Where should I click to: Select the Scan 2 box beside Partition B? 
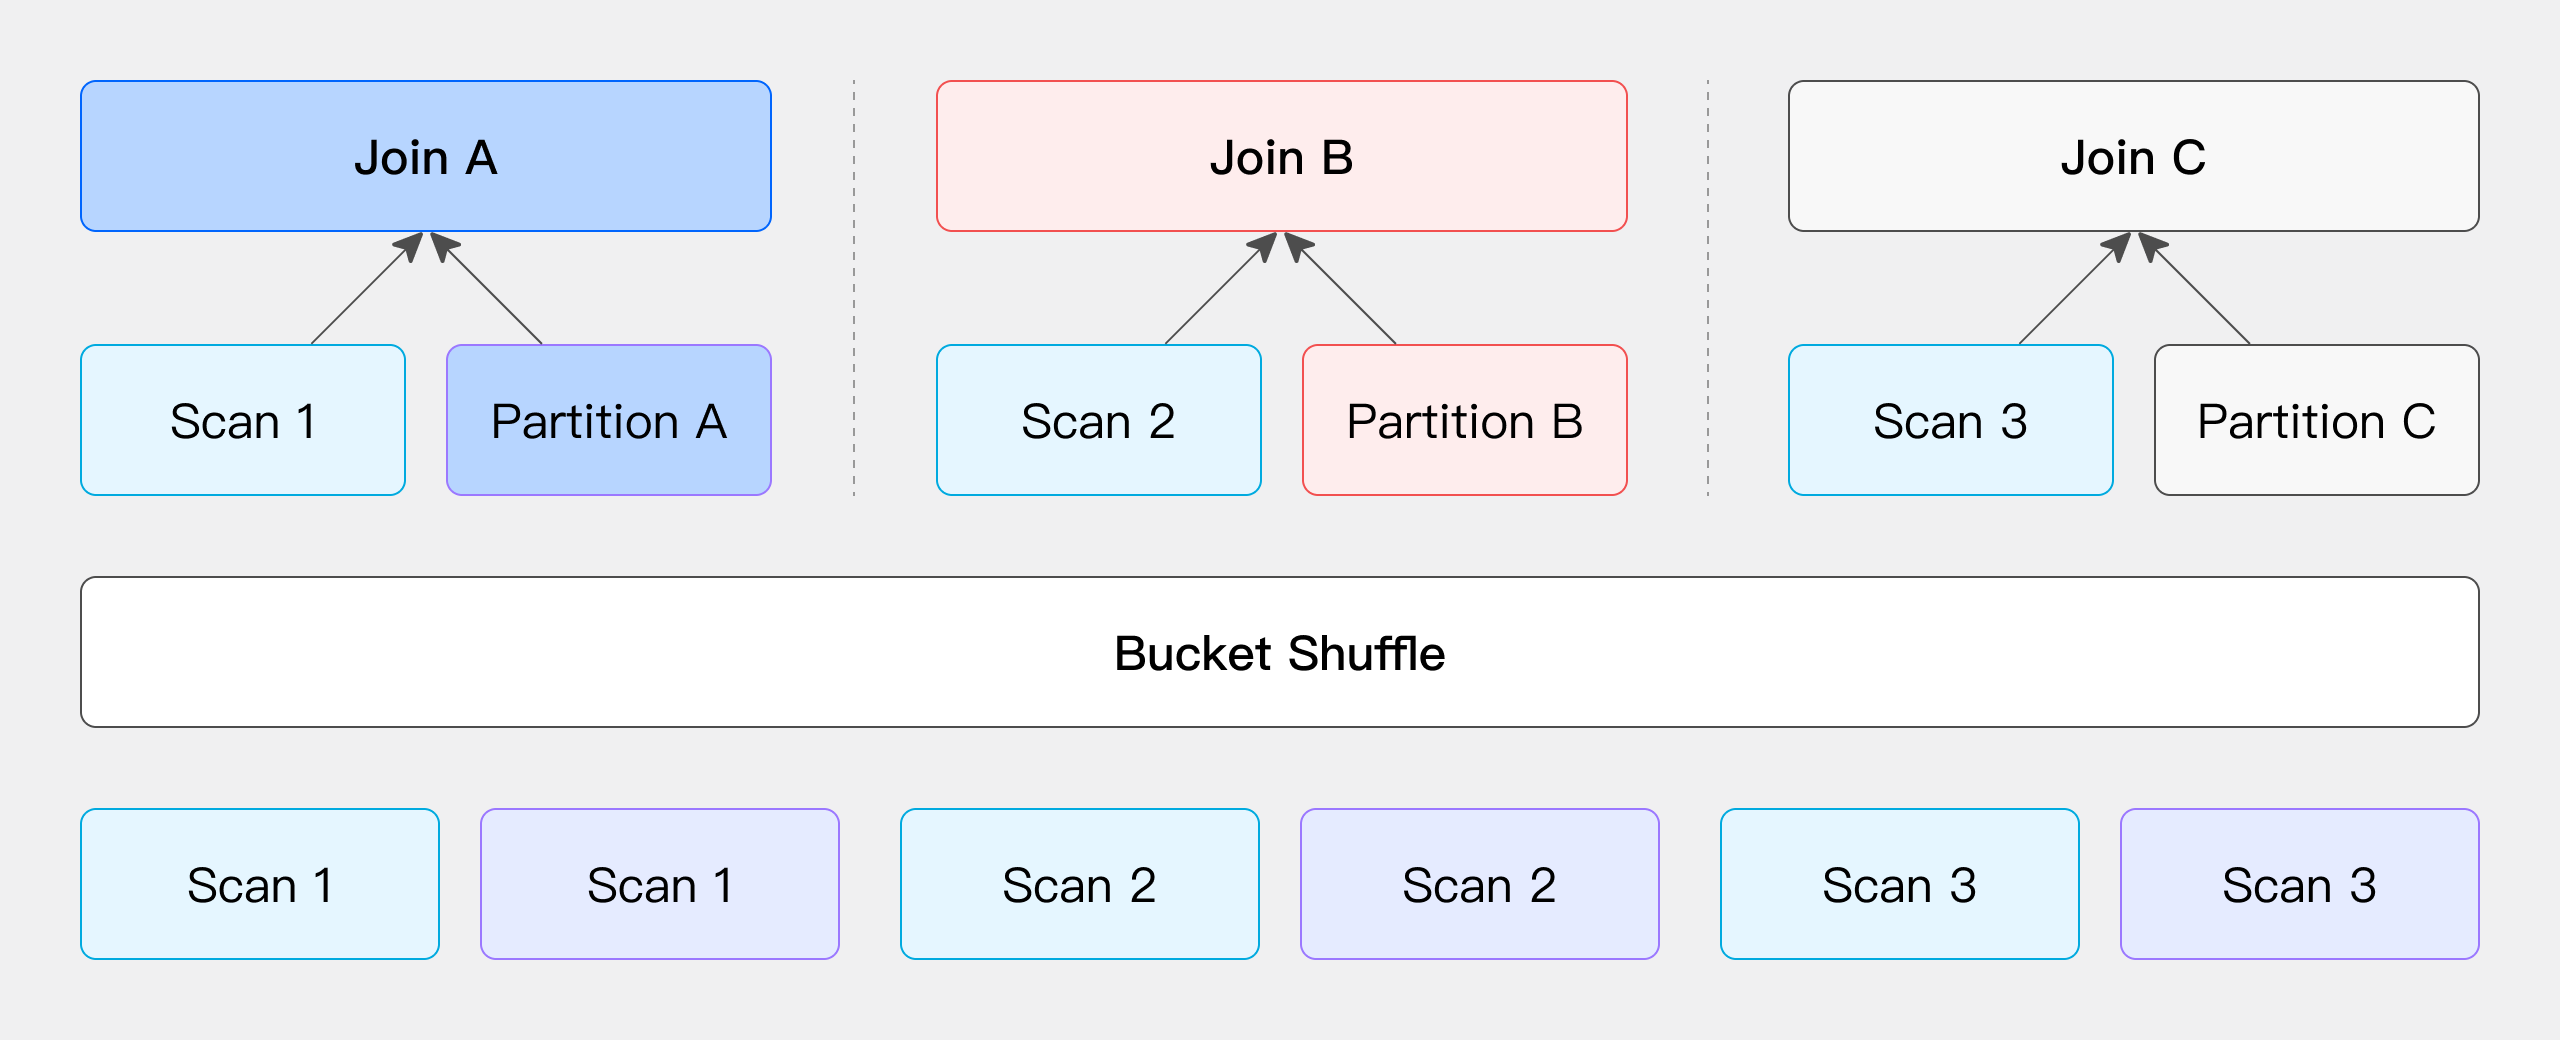[1098, 420]
